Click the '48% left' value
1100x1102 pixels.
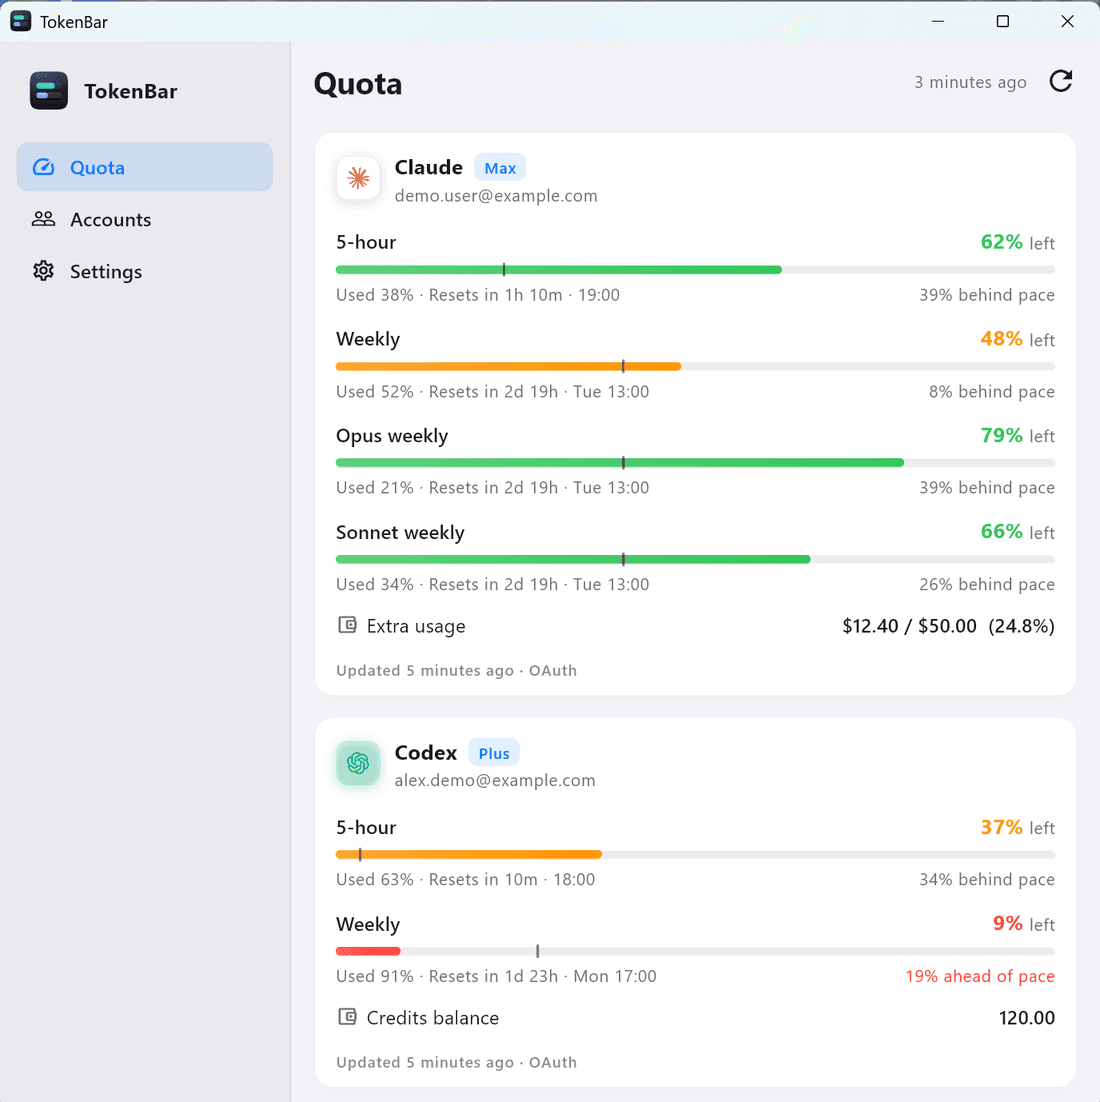tap(1017, 339)
